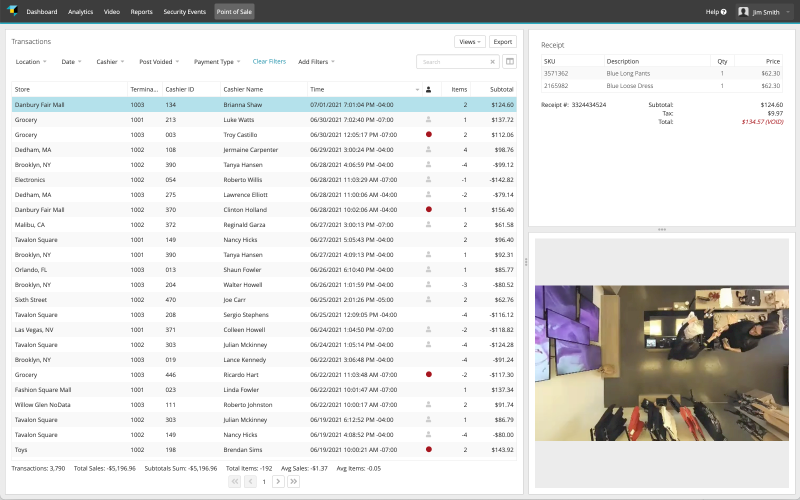Viewport: 800px width, 500px height.
Task: Open the Payment Type filter dropdown
Action: (217, 62)
